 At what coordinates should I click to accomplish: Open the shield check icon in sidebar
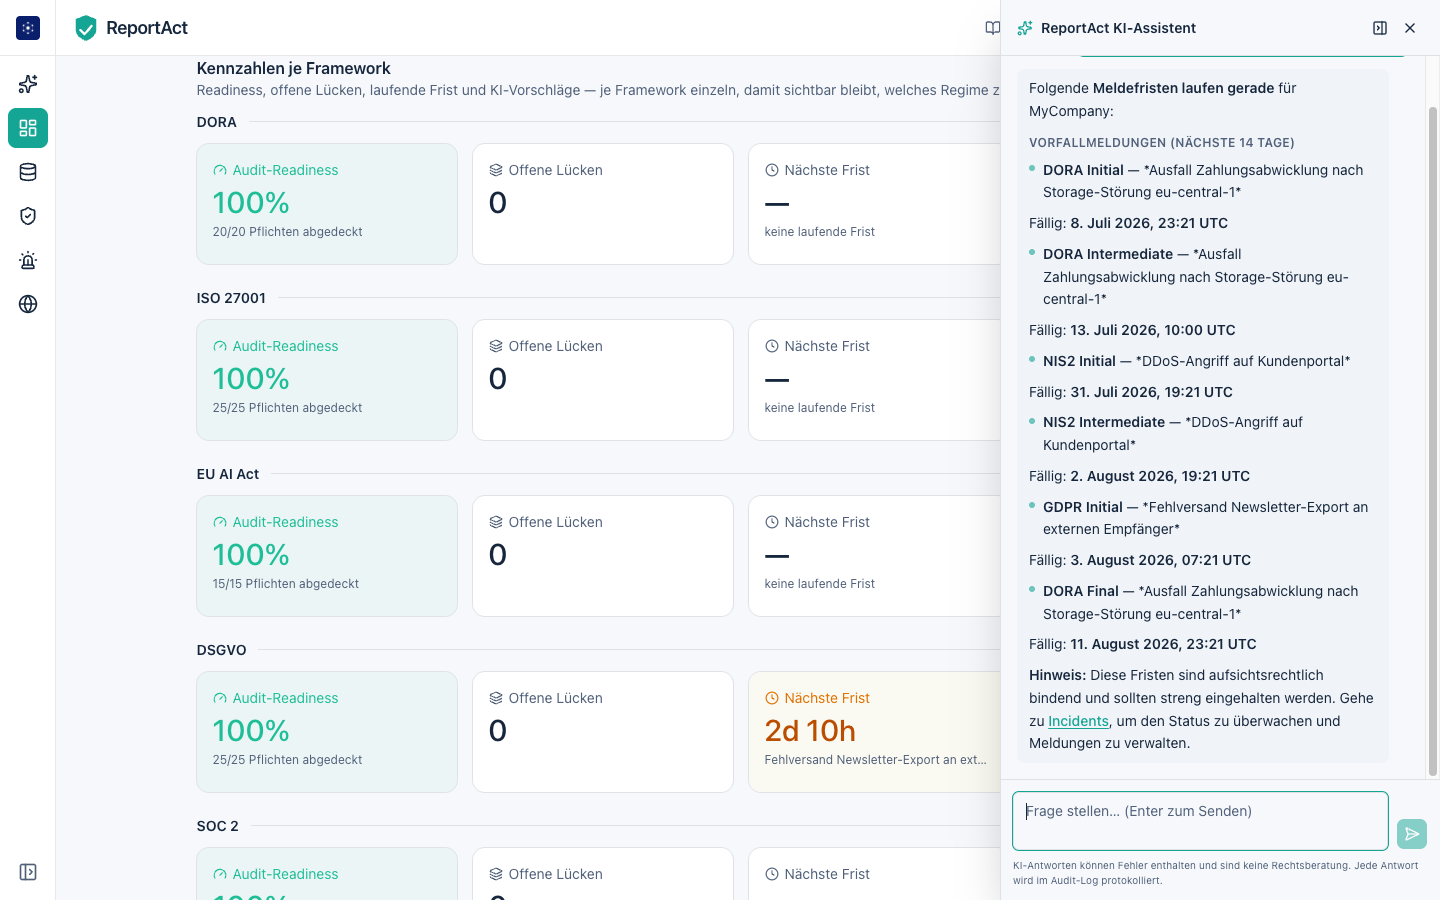click(28, 216)
